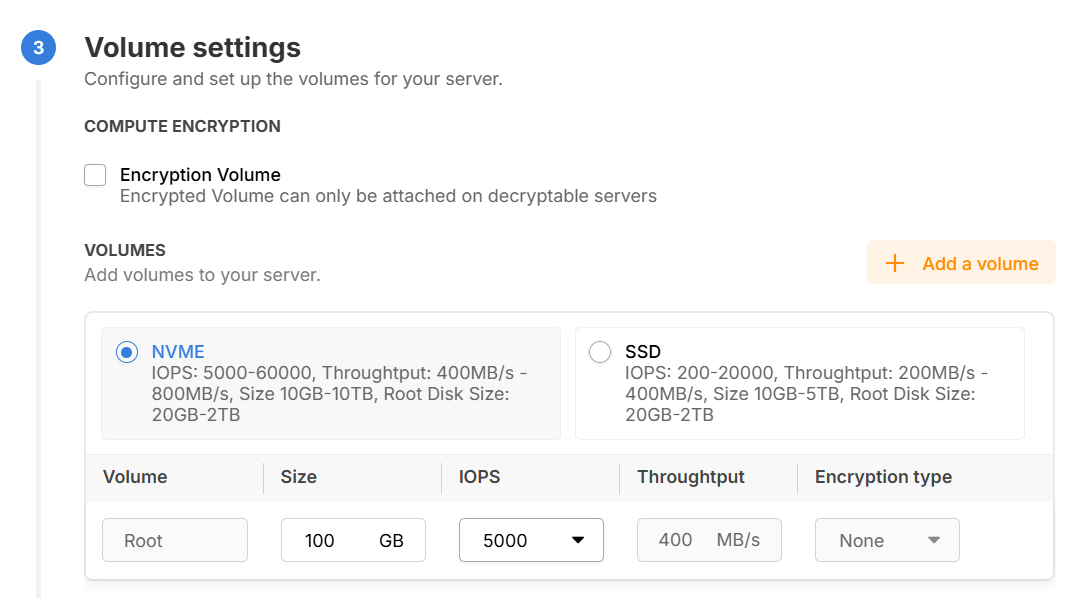Click the Encryption Volume label text
The image size is (1088, 611).
click(x=200, y=175)
